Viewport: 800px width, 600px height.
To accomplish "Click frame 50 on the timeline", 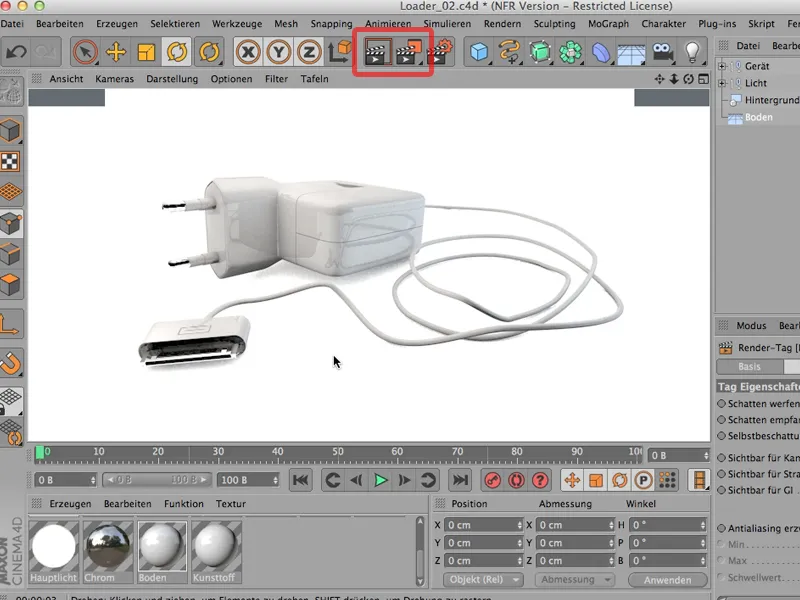I will [337, 453].
